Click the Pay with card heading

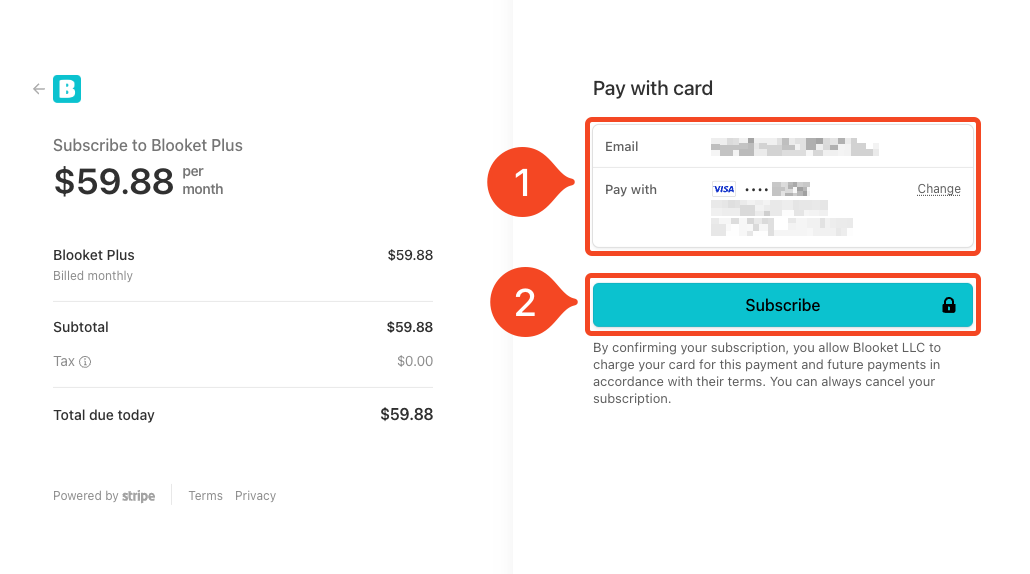pyautogui.click(x=653, y=88)
